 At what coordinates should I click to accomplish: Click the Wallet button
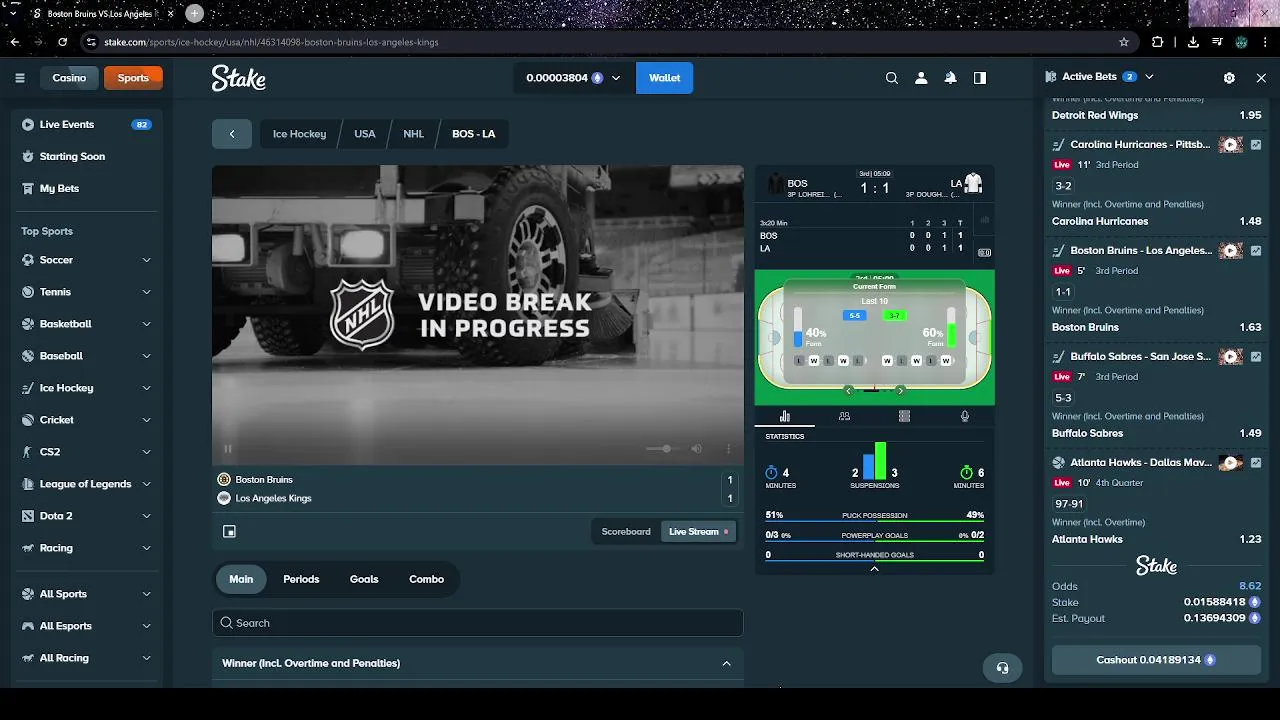pyautogui.click(x=664, y=78)
